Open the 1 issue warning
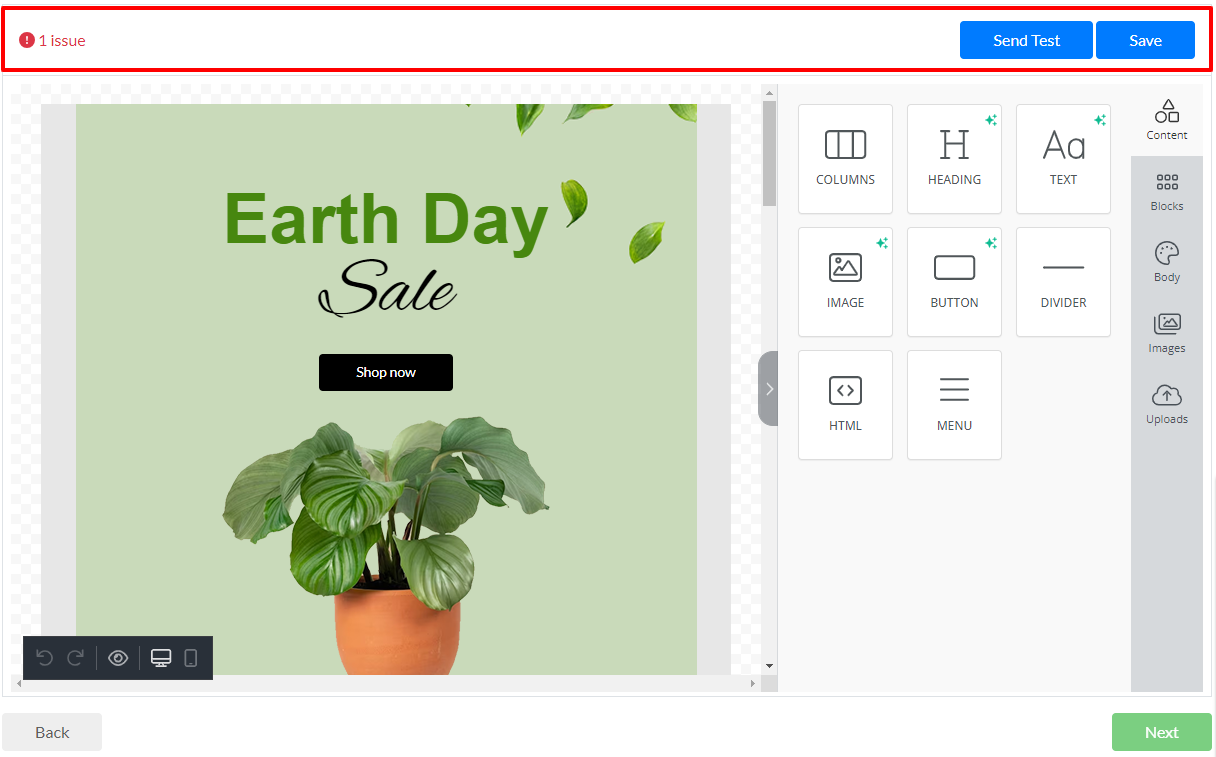The height and width of the screenshot is (757, 1216). pyautogui.click(x=53, y=41)
